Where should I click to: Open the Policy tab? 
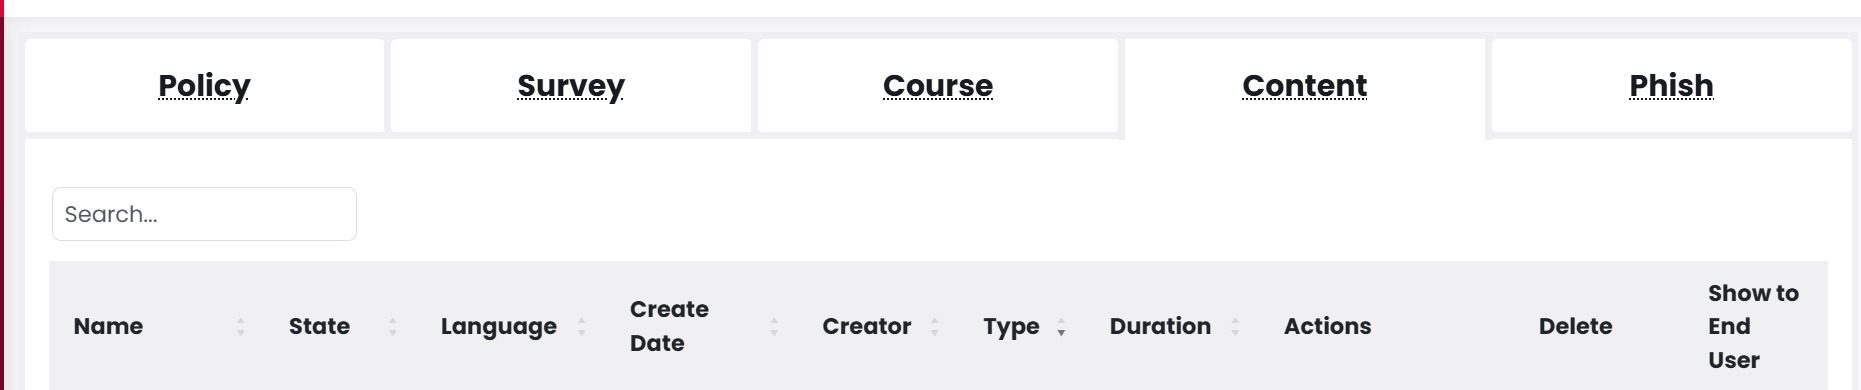pyautogui.click(x=204, y=86)
